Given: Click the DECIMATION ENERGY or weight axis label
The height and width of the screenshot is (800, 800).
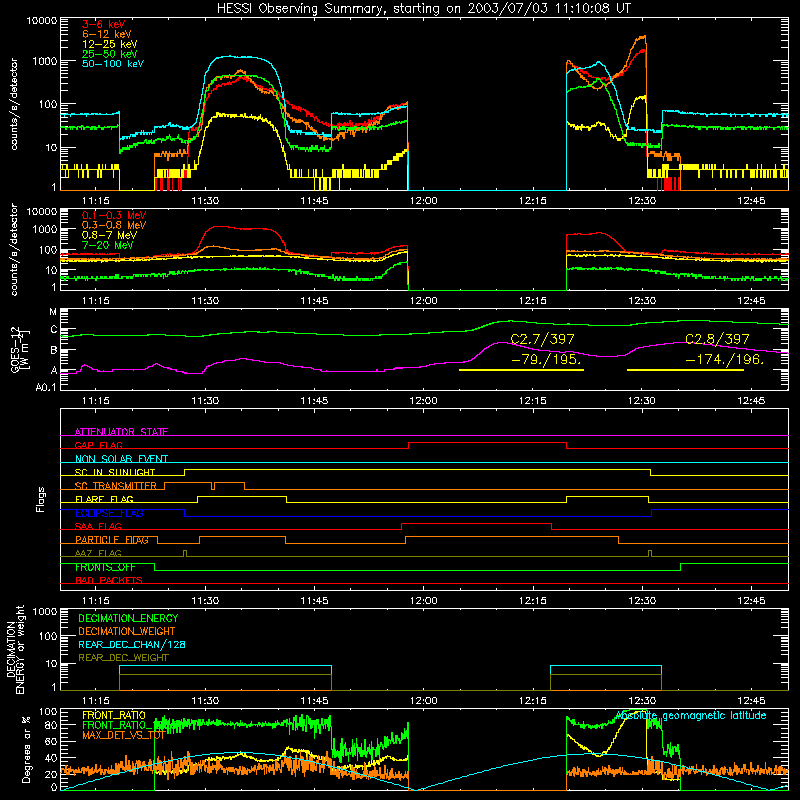Looking at the screenshot, I should click(15, 649).
